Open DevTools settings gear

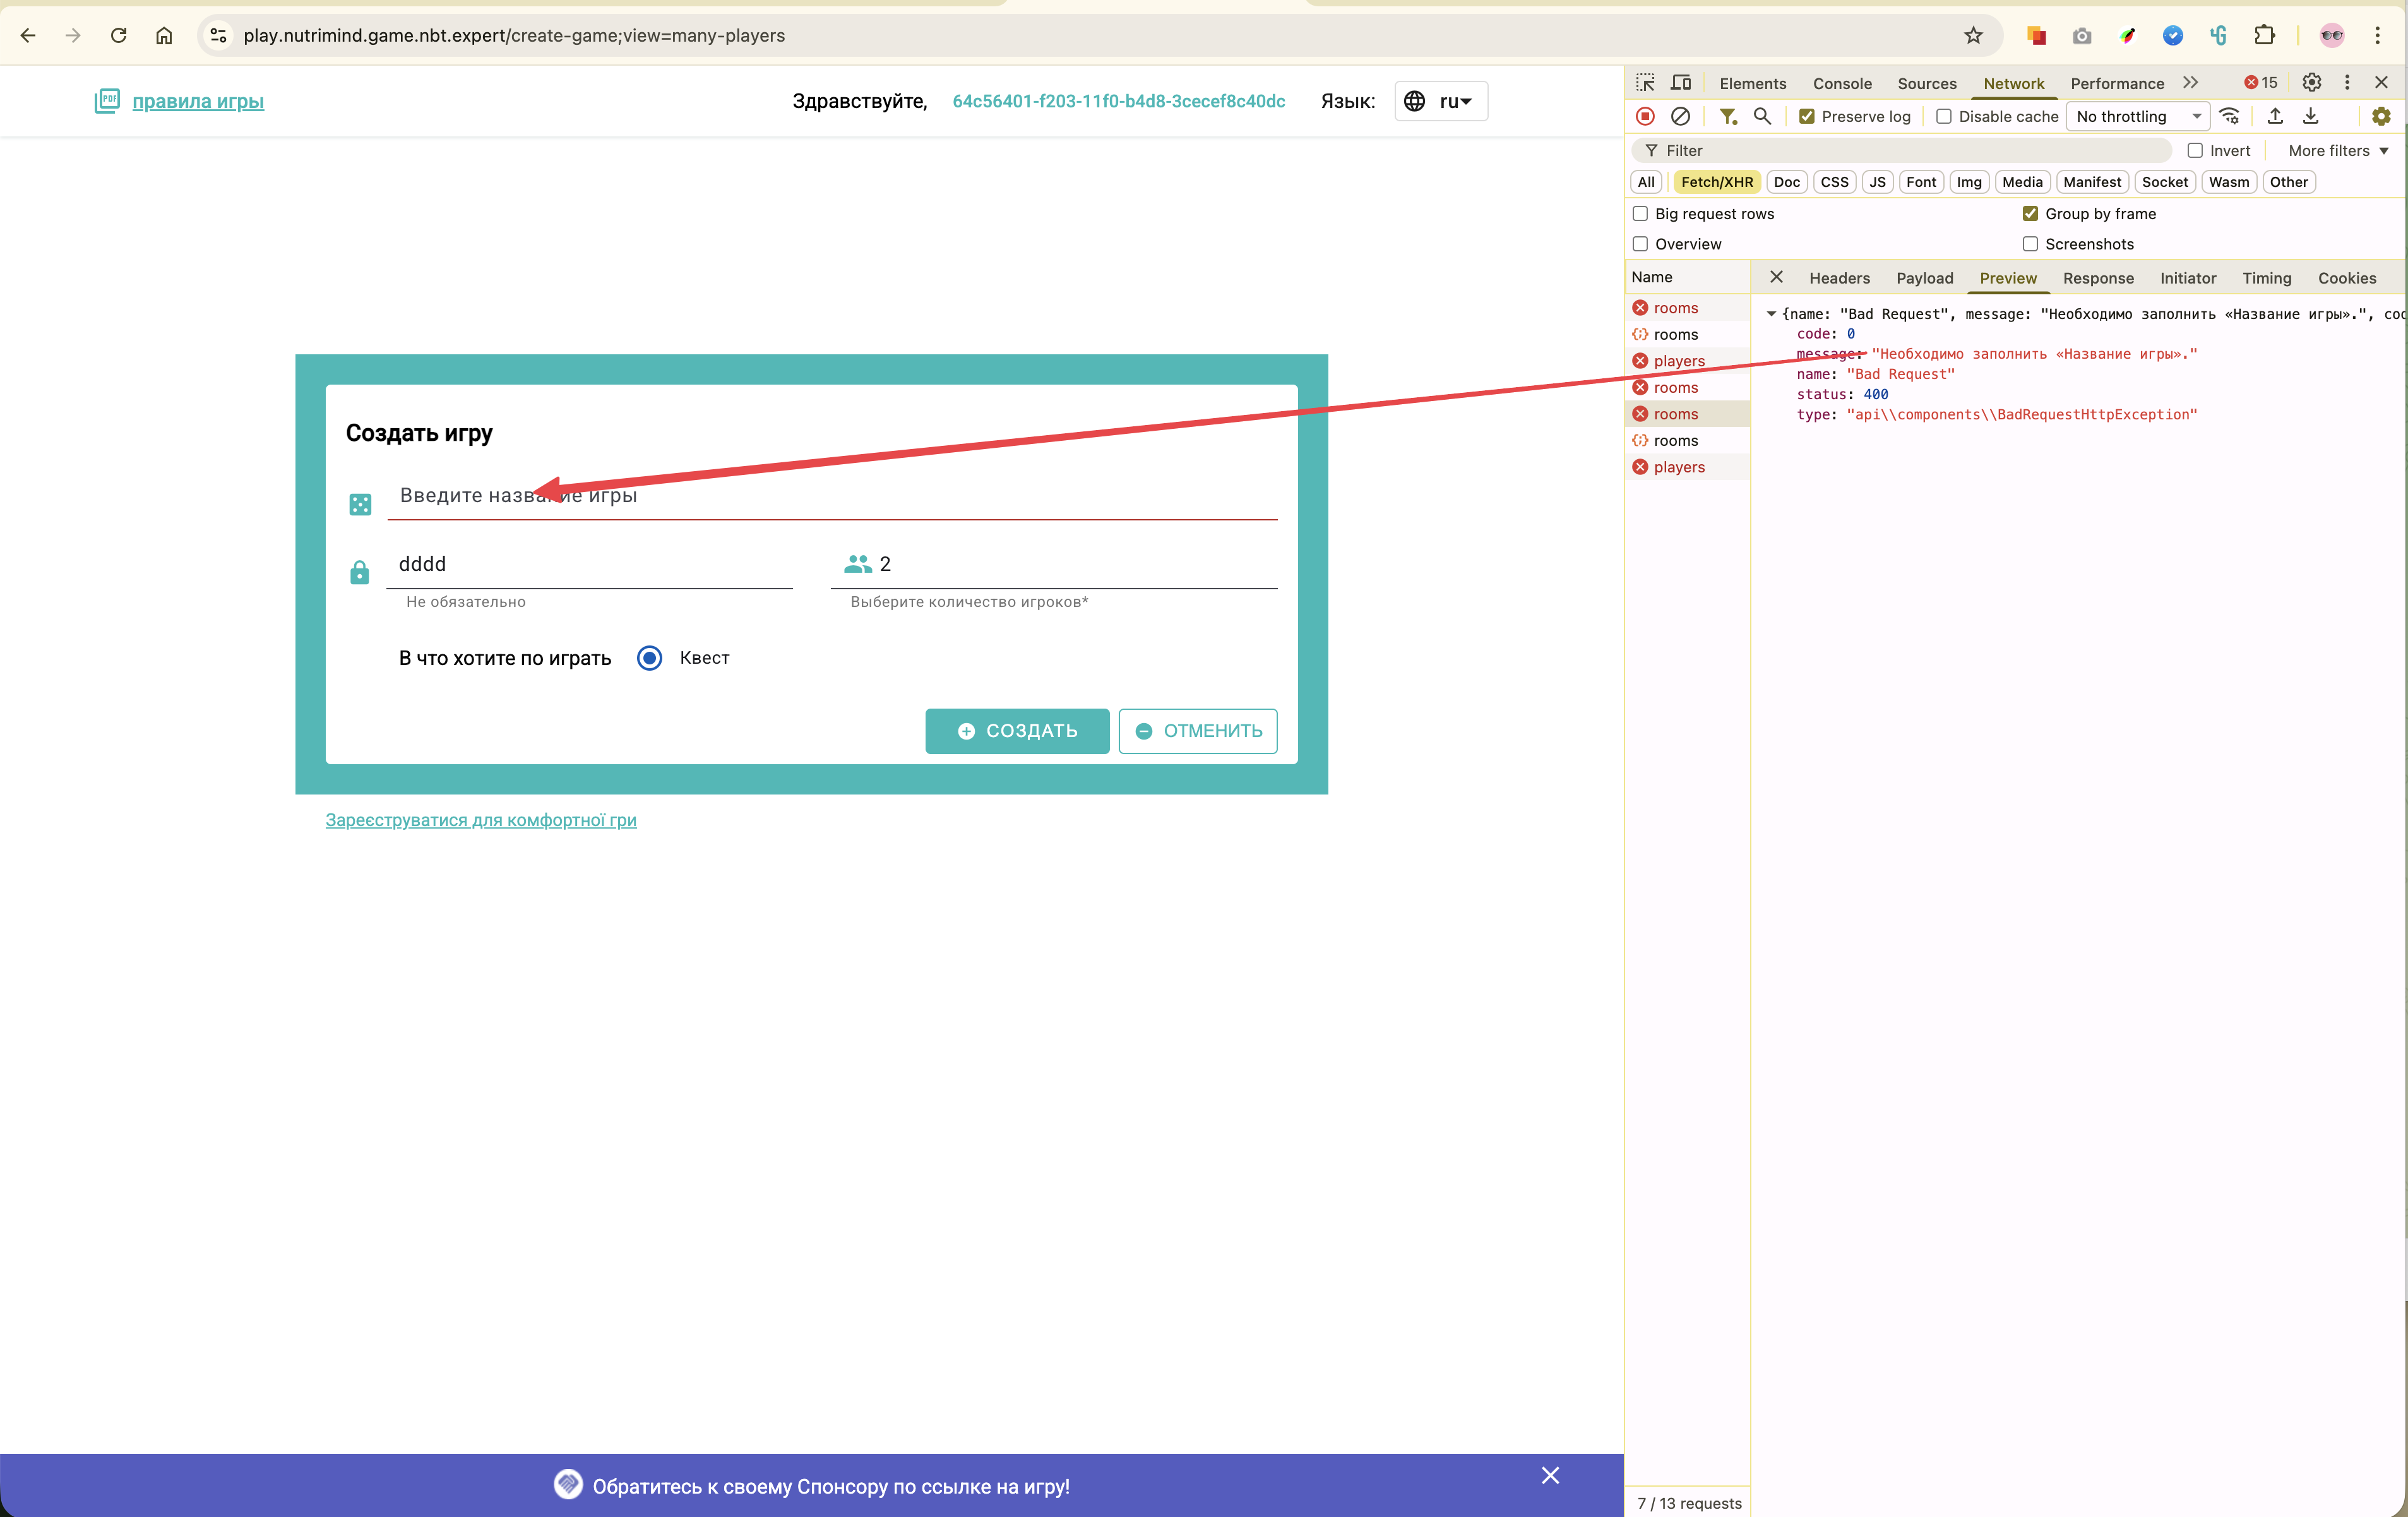(x=2311, y=83)
